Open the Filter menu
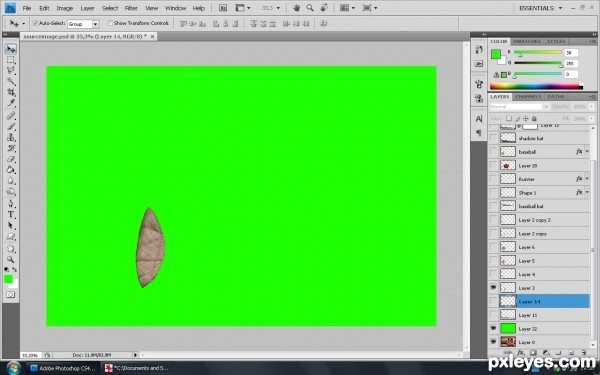 coord(131,8)
